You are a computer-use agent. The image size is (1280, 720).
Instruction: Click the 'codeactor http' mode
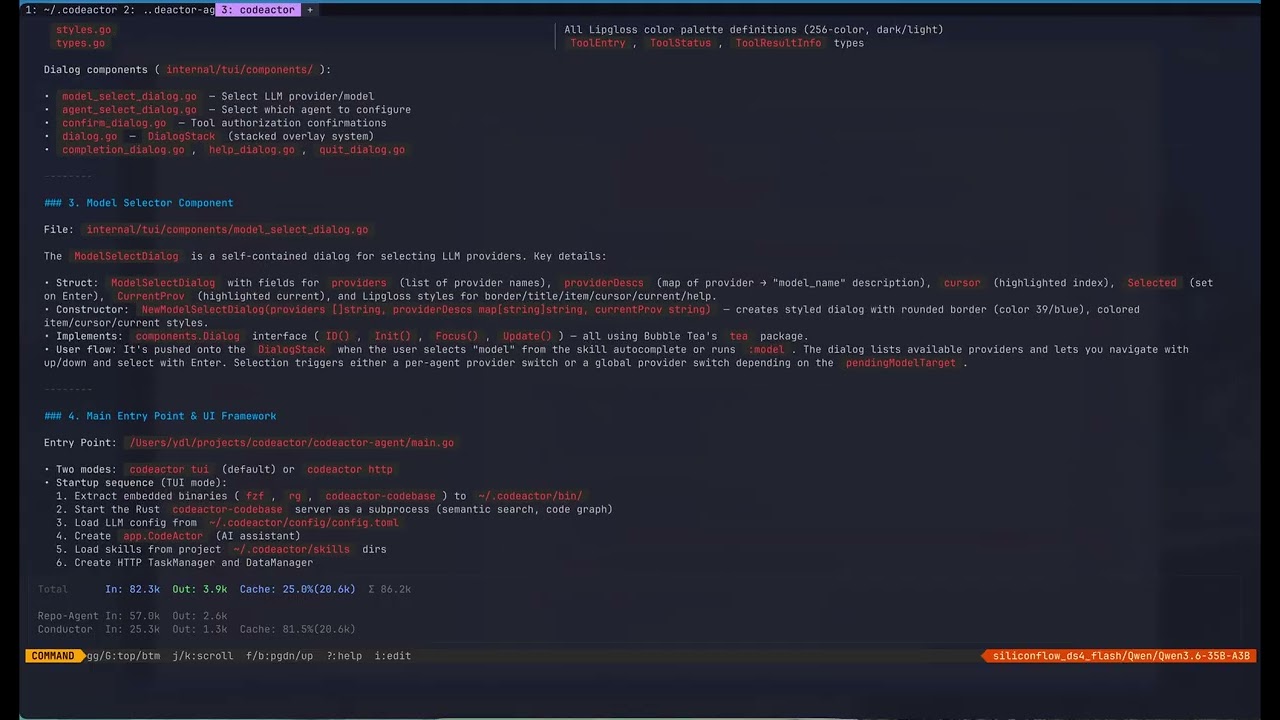pos(350,469)
